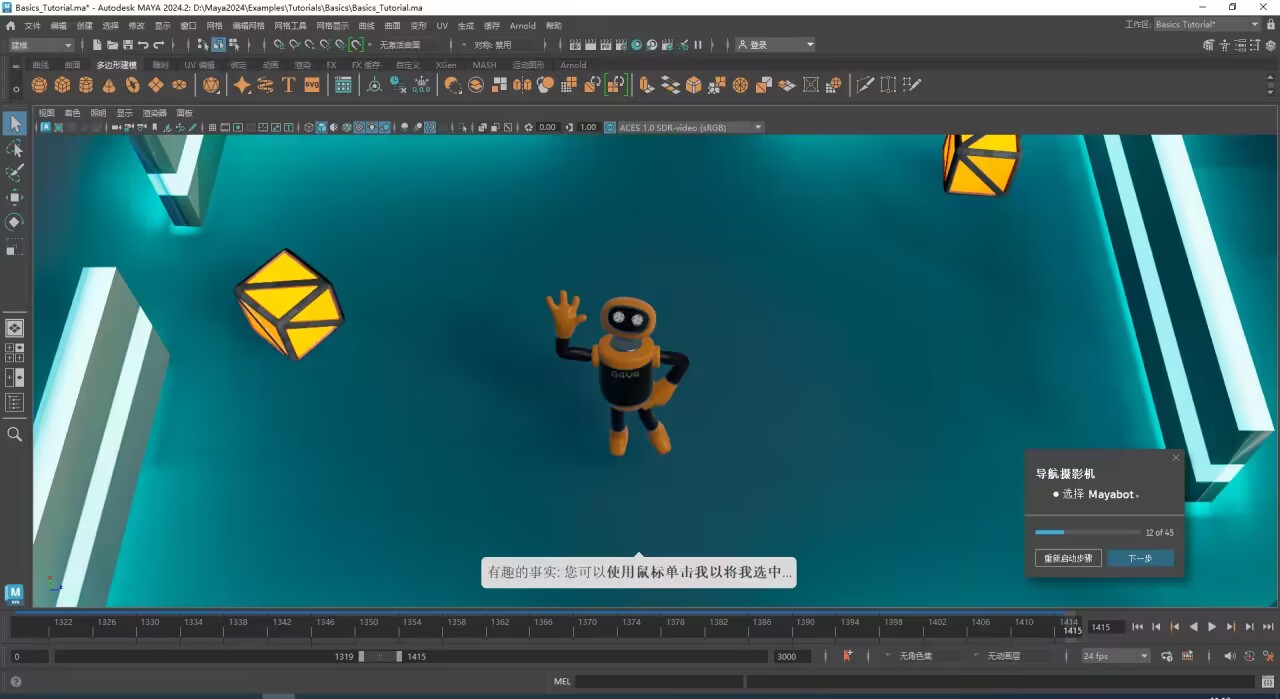Open the 文件 menu
1280x699 pixels.
[32, 25]
